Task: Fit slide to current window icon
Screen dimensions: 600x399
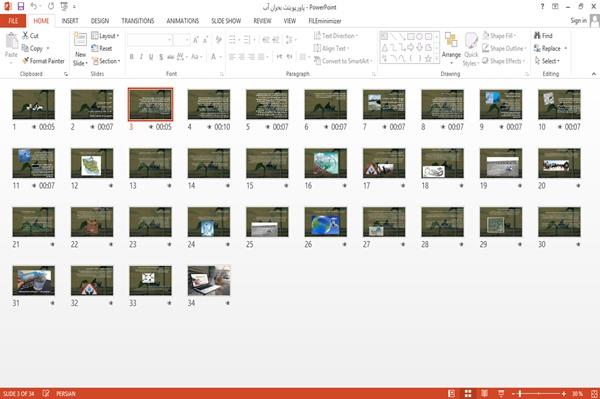Action: point(594,393)
